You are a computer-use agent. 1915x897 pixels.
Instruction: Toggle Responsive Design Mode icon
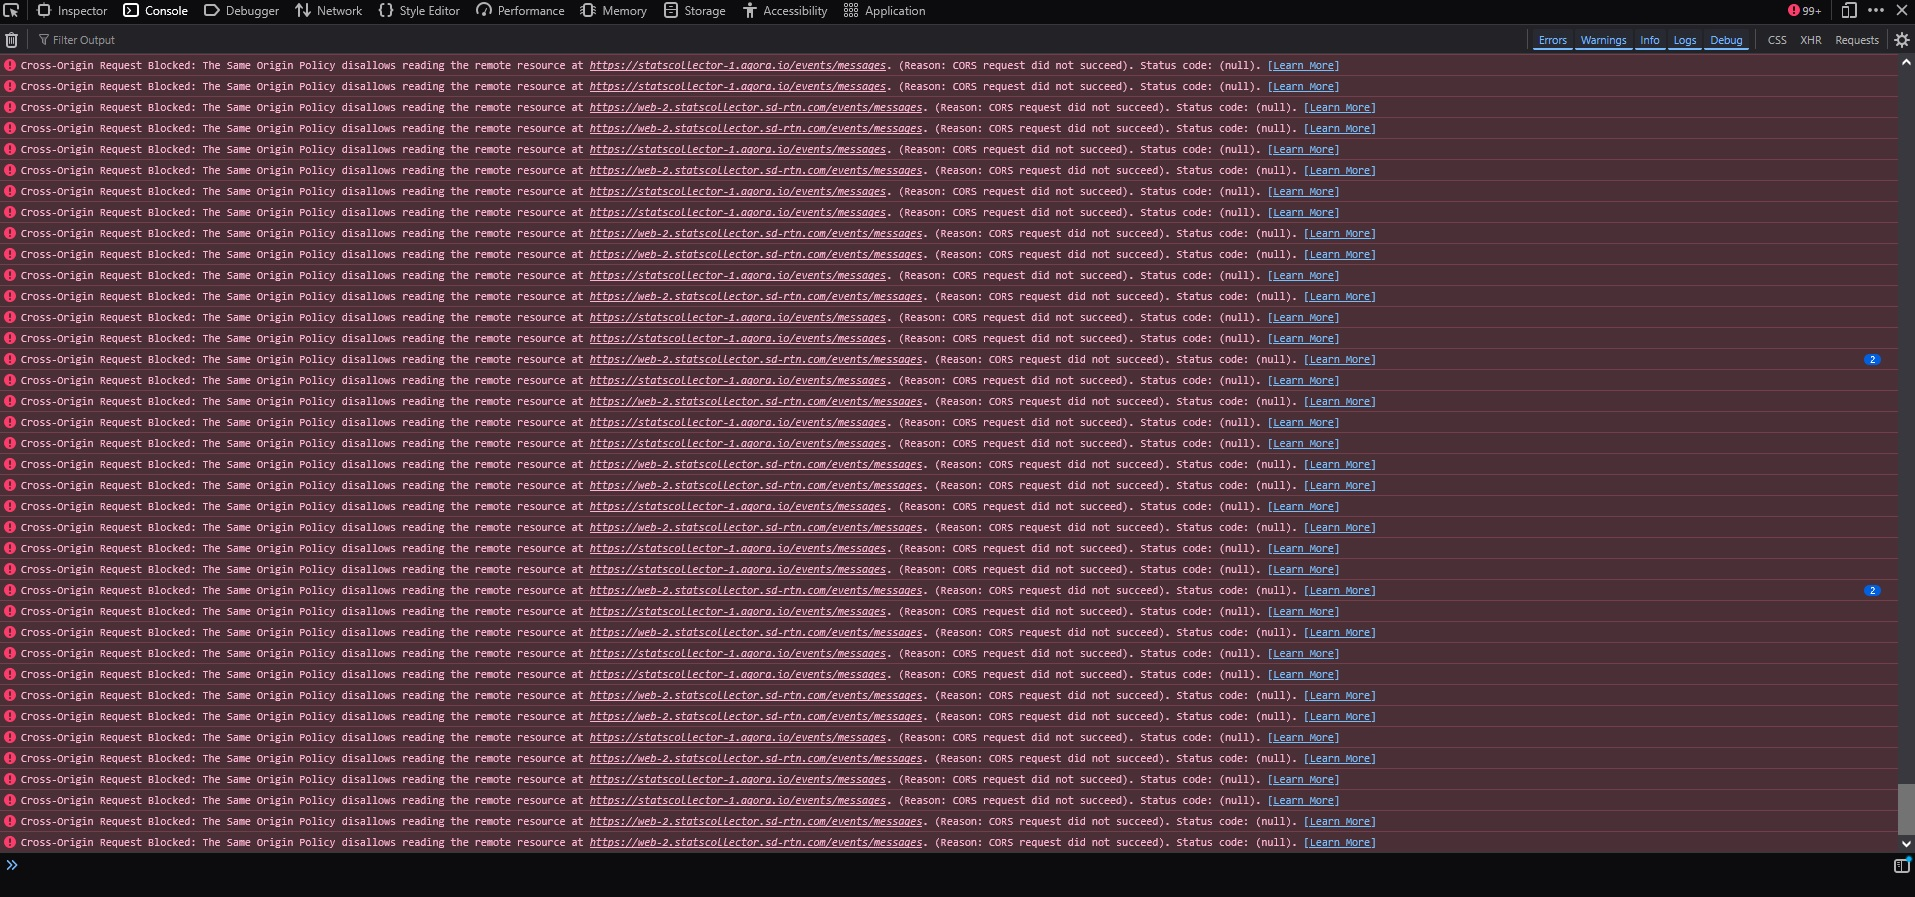[1849, 10]
